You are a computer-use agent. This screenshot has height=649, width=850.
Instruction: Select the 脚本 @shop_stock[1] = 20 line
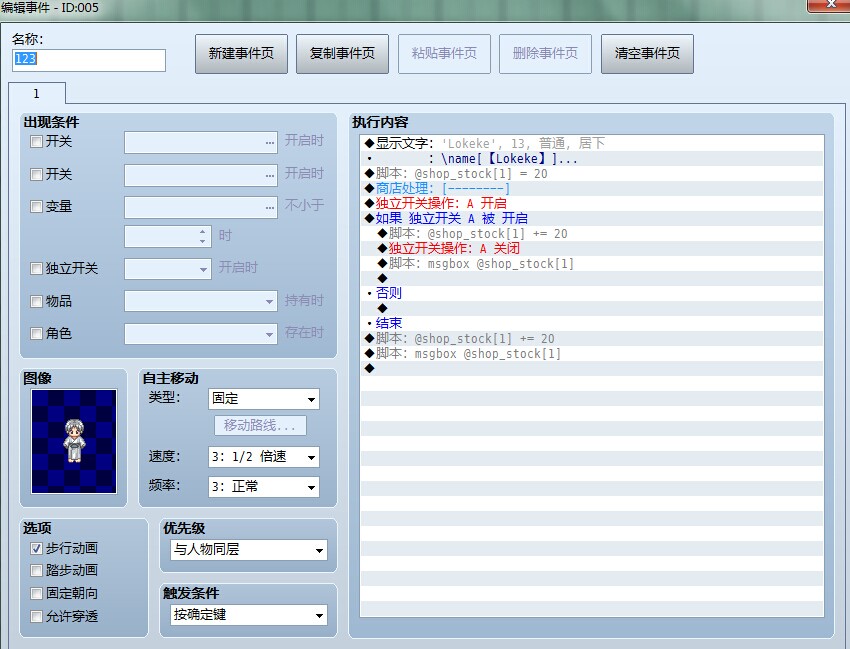tap(592, 174)
